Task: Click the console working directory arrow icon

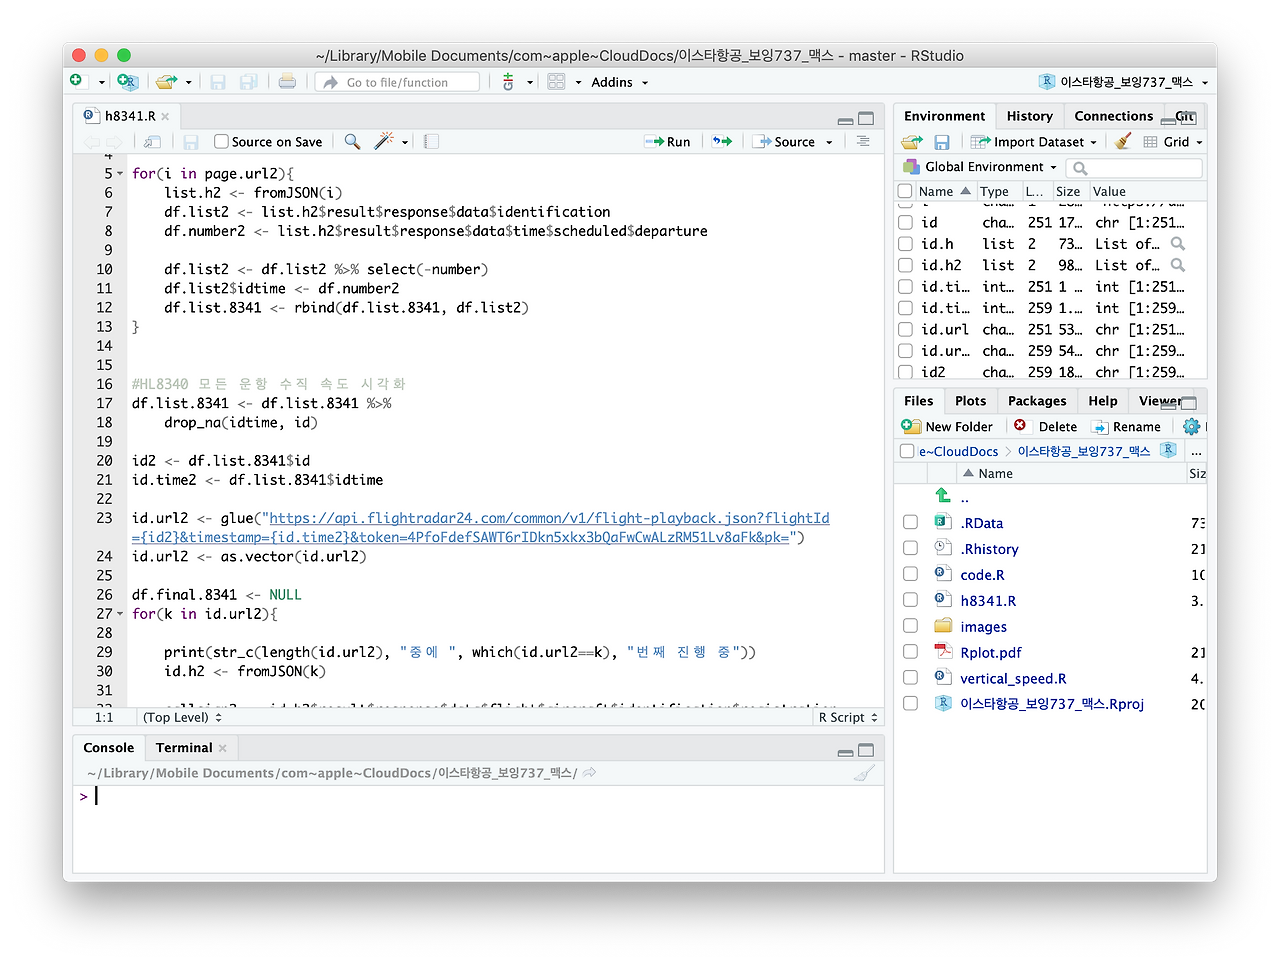Action: pos(590,773)
